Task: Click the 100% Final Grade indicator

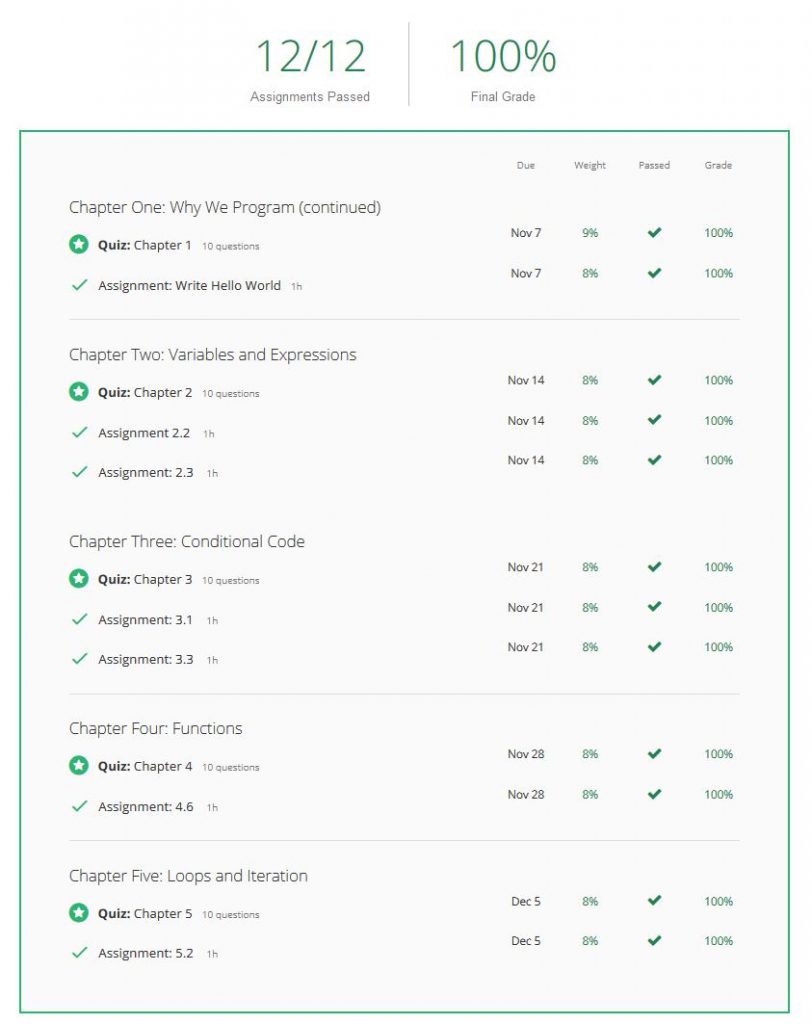Action: coord(502,57)
